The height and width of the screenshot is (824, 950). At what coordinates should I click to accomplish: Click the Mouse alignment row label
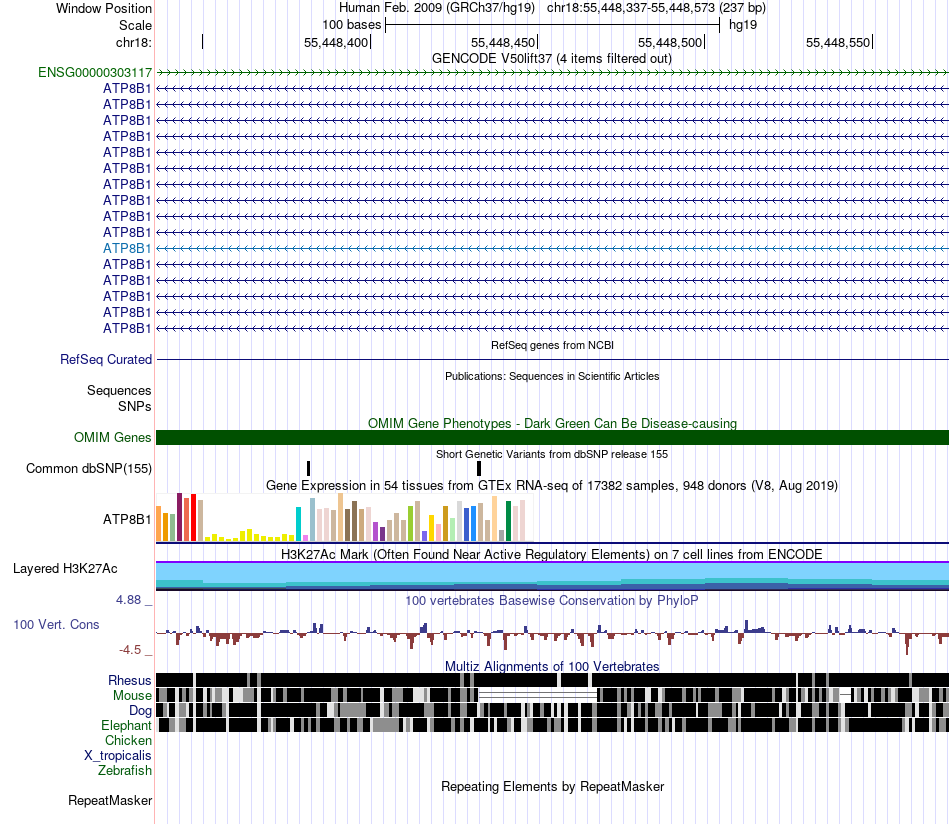[131, 696]
